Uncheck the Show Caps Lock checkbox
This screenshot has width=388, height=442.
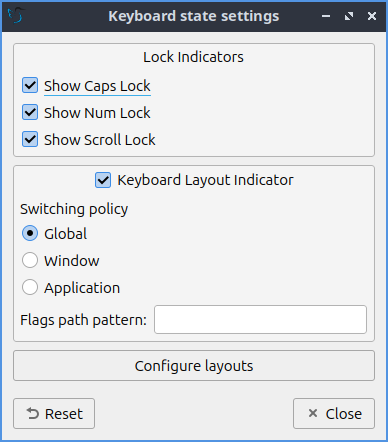[30, 85]
